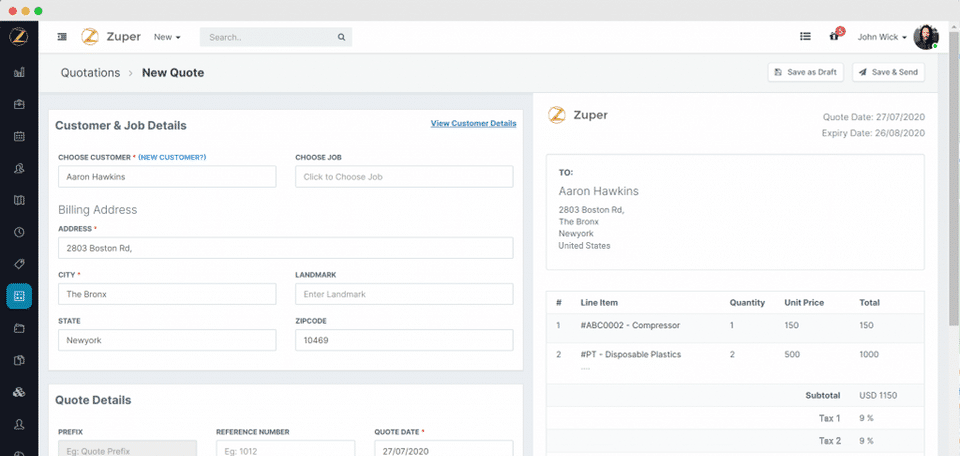
Task: Open the folder sidebar icon
Action: 19,328
